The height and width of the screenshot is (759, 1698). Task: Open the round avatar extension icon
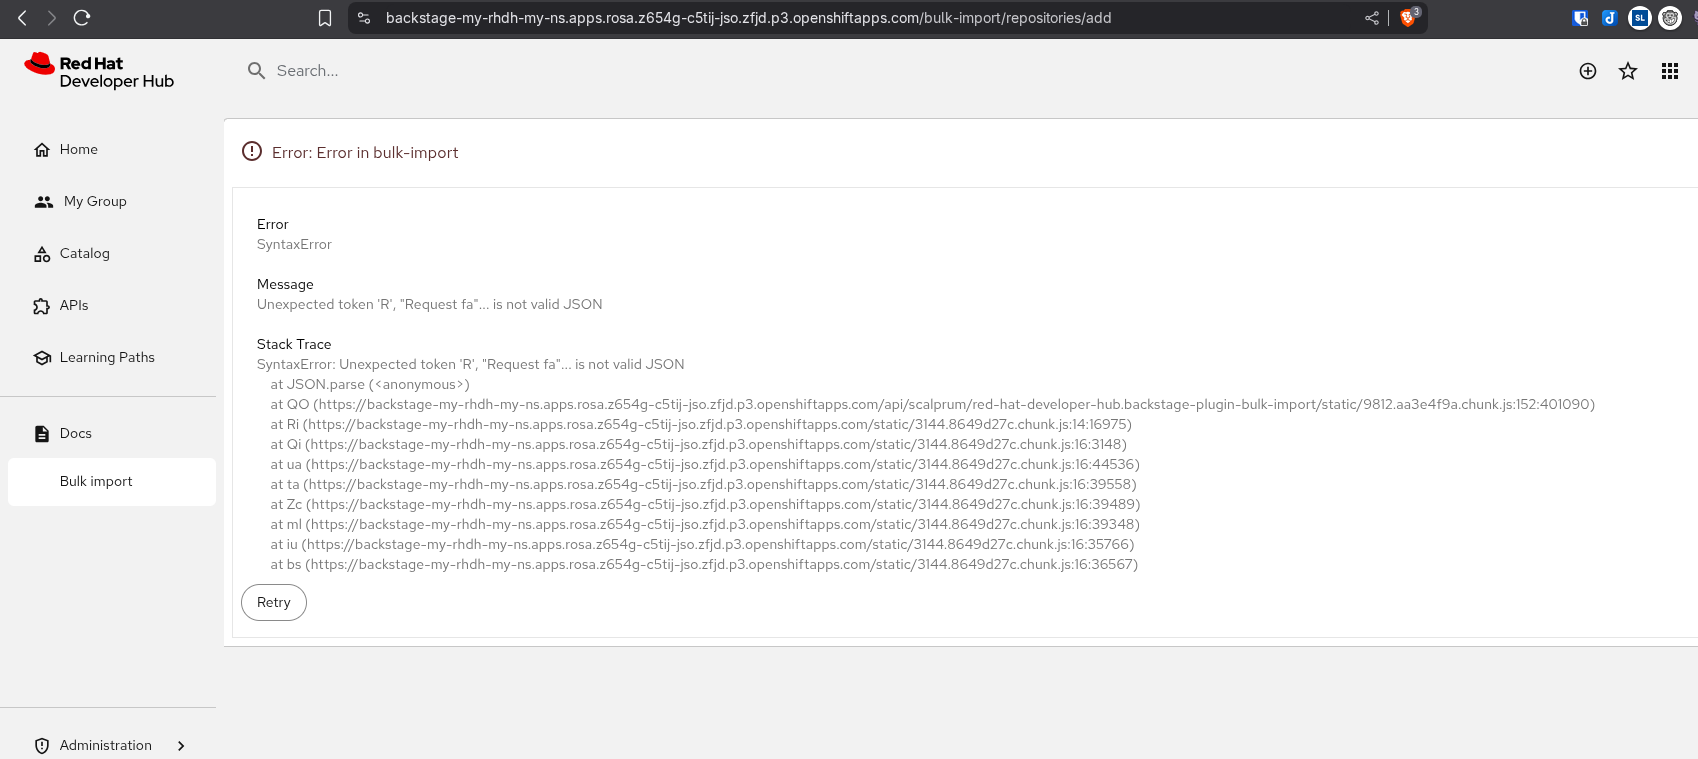click(1670, 18)
